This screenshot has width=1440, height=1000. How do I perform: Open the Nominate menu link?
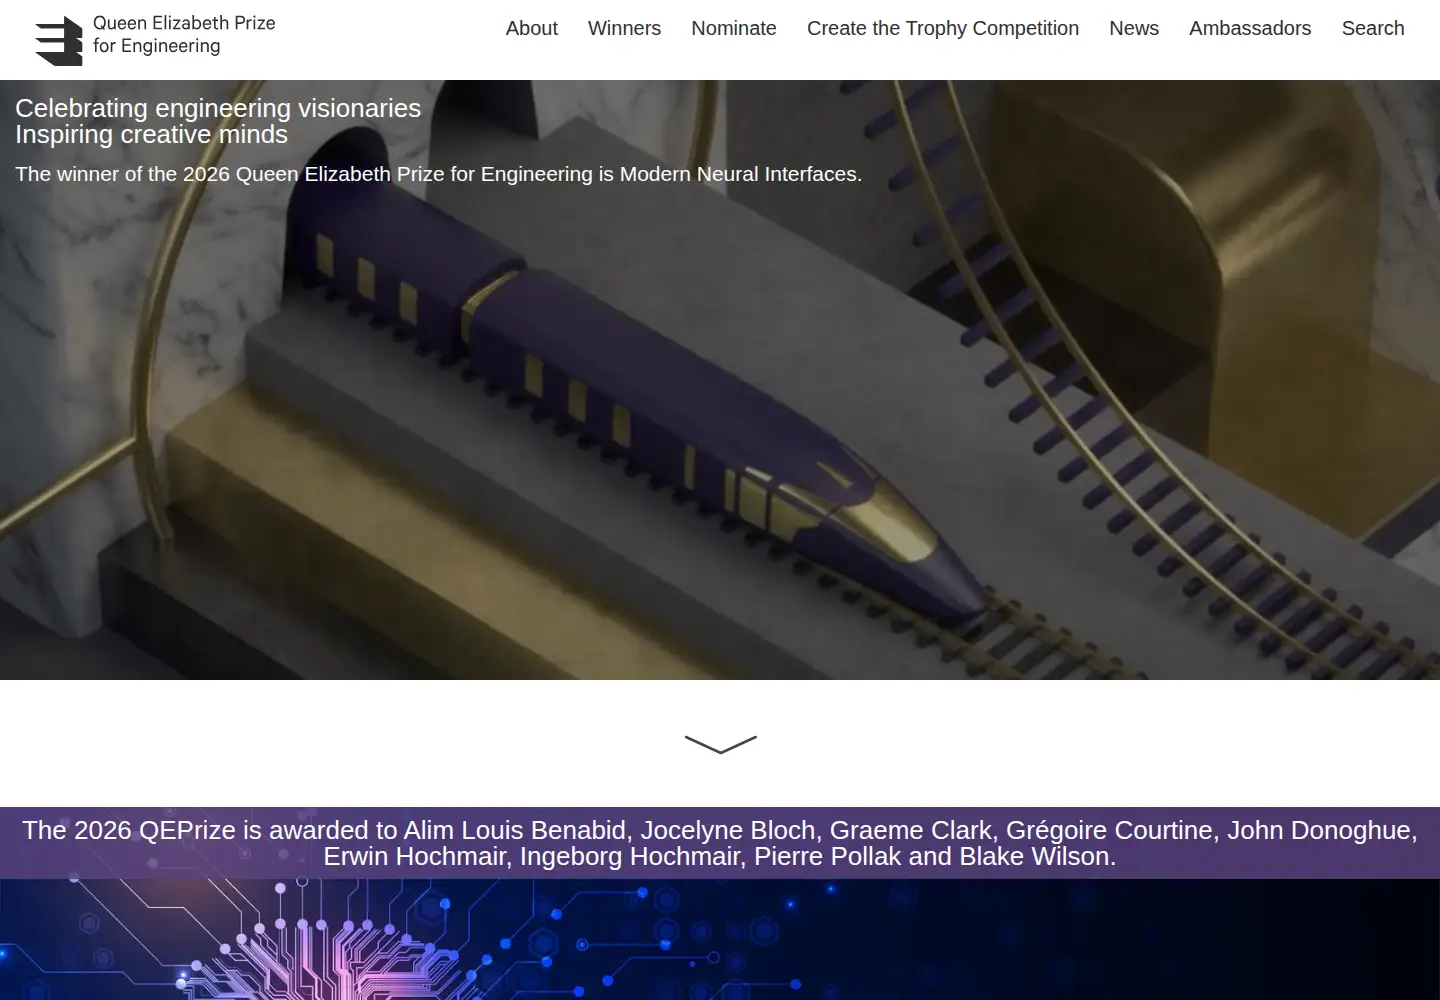pyautogui.click(x=733, y=28)
